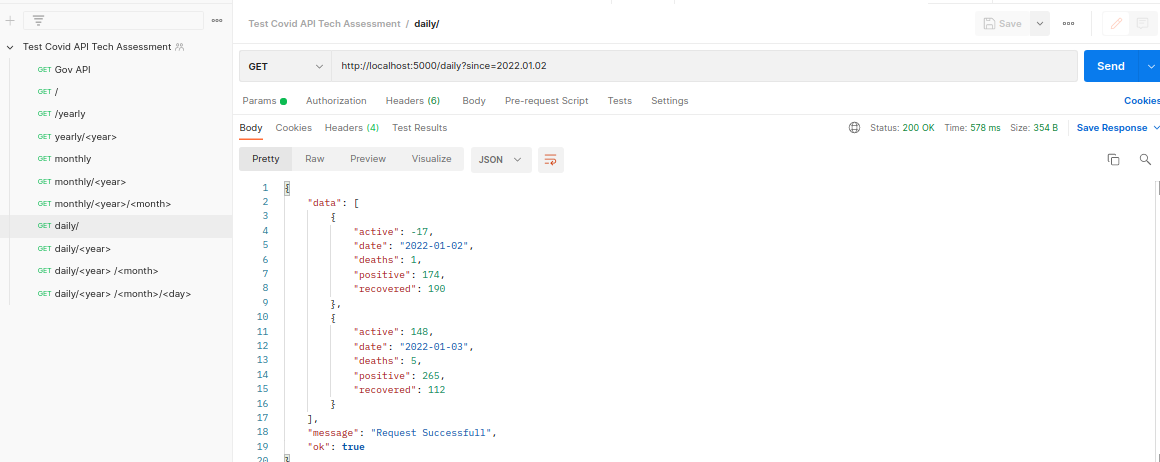The width and height of the screenshot is (1160, 462).
Task: Click the "Request Successfull" message value
Action: tap(431, 432)
